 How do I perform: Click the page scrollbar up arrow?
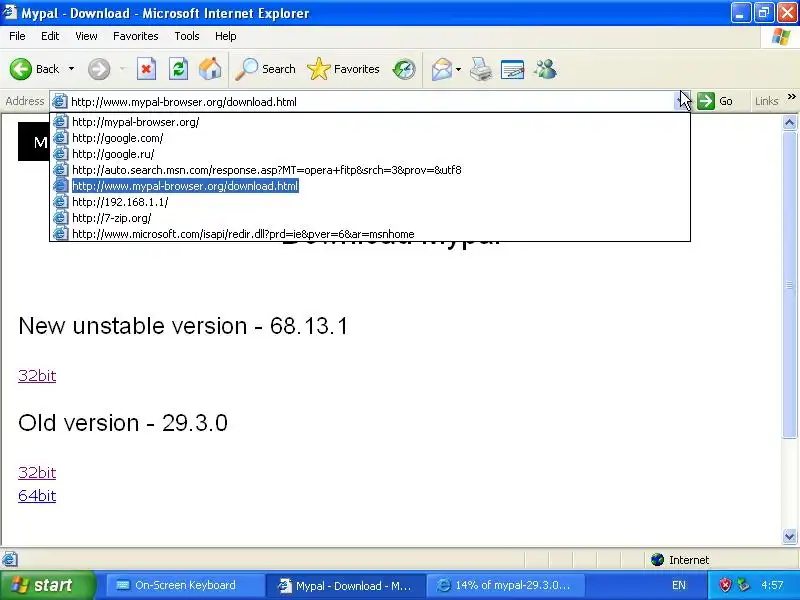point(789,122)
